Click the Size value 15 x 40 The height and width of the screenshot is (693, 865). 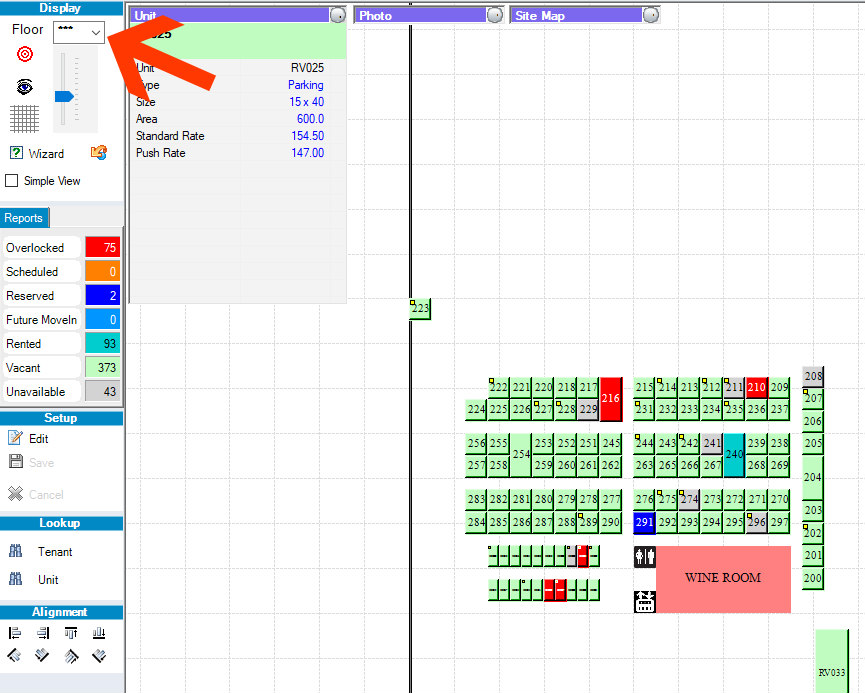point(306,102)
